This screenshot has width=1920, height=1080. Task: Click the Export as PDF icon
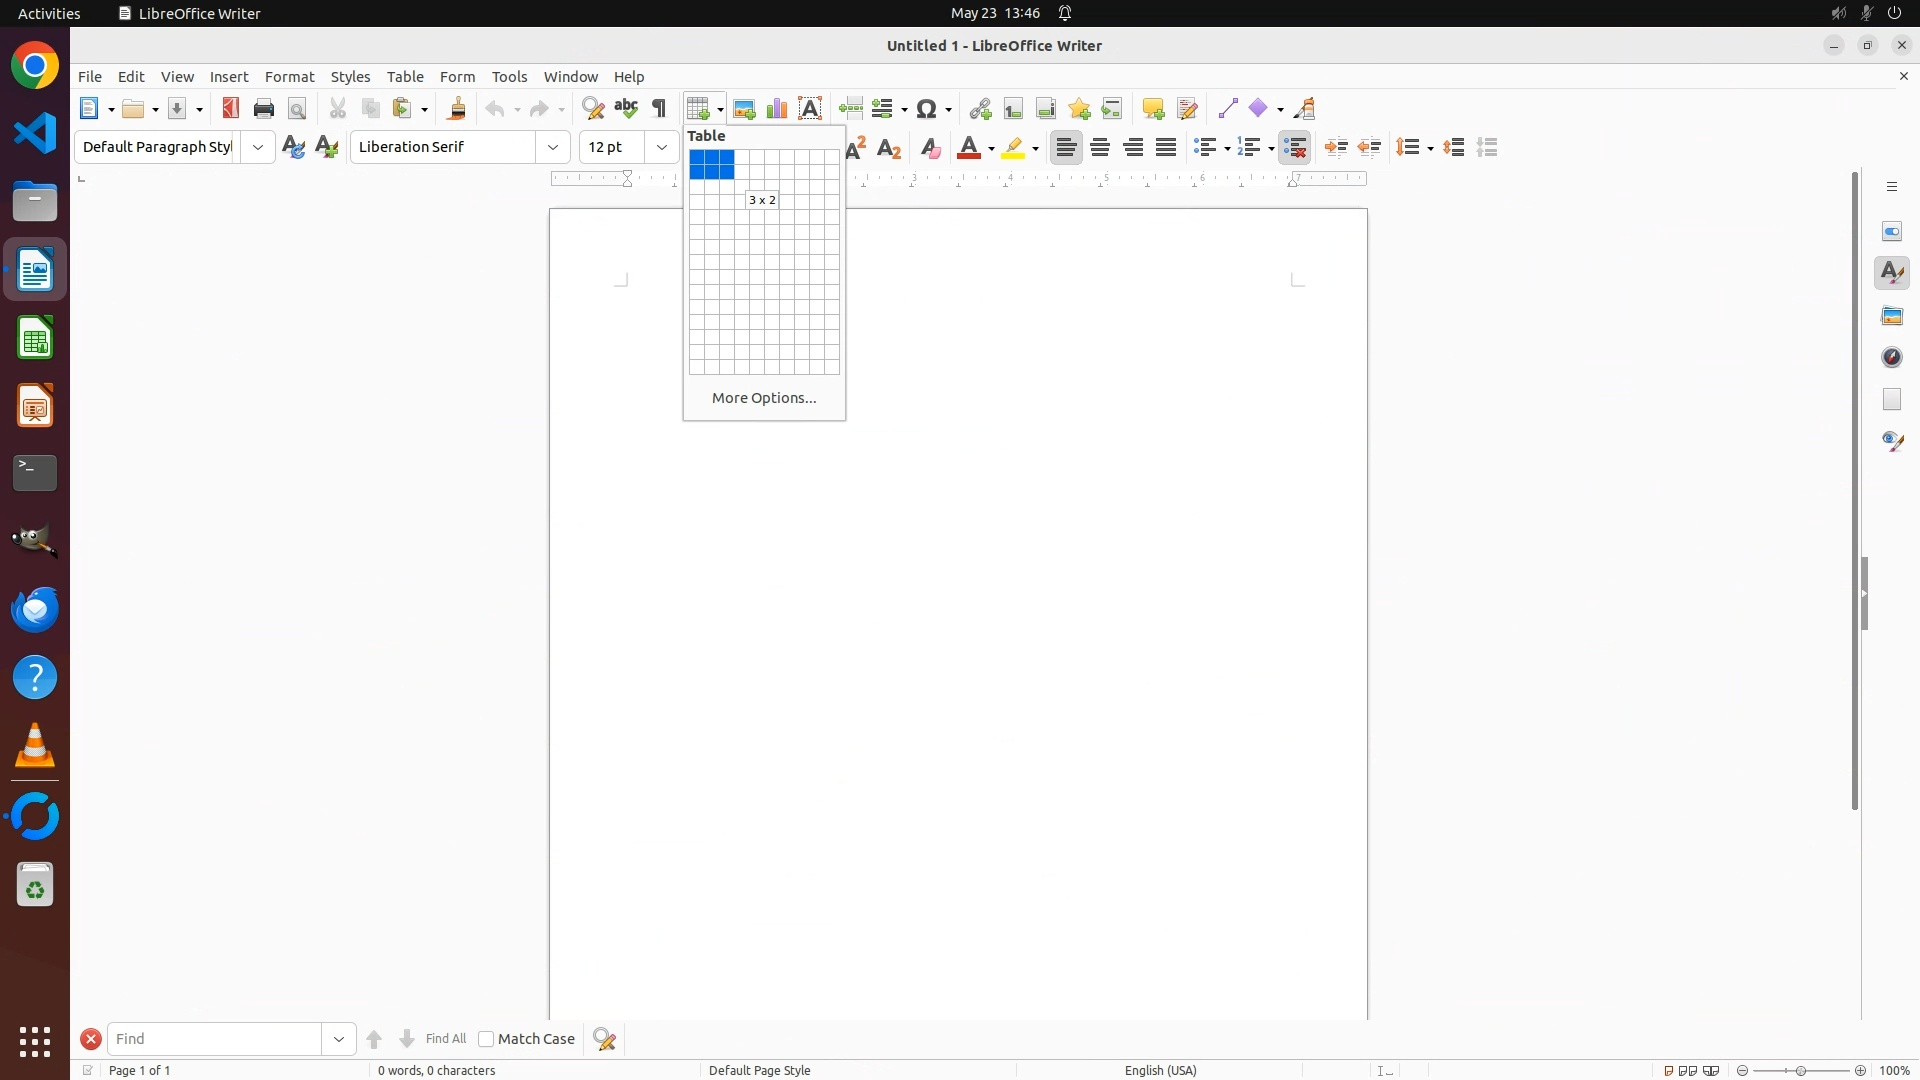(231, 109)
